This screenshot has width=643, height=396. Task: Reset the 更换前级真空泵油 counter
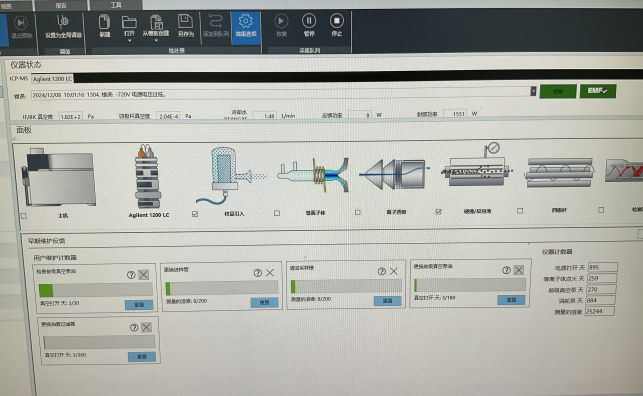tap(511, 300)
